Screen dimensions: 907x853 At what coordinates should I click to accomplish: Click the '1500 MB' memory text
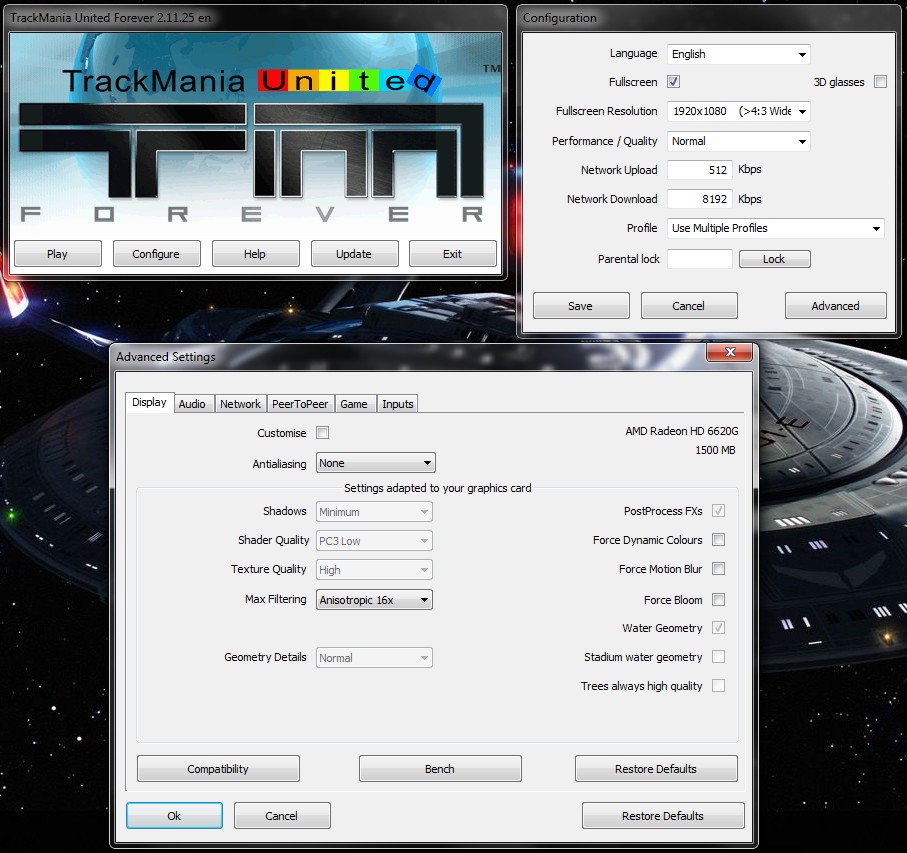[x=715, y=450]
